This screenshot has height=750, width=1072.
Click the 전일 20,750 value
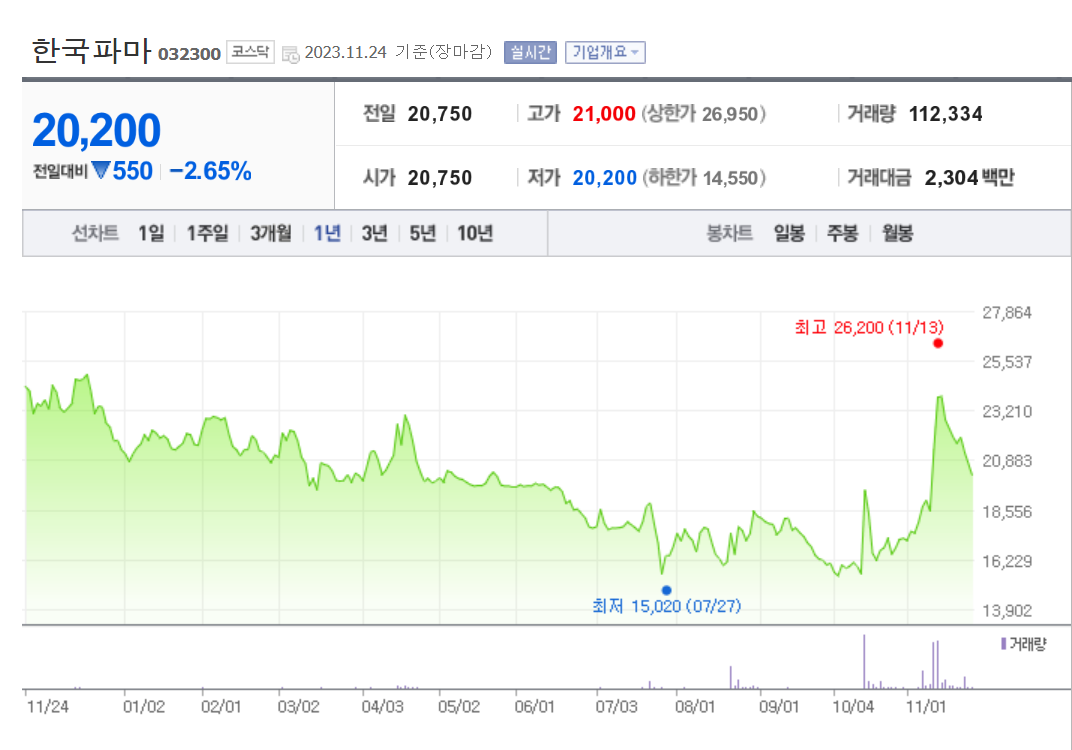pos(440,113)
